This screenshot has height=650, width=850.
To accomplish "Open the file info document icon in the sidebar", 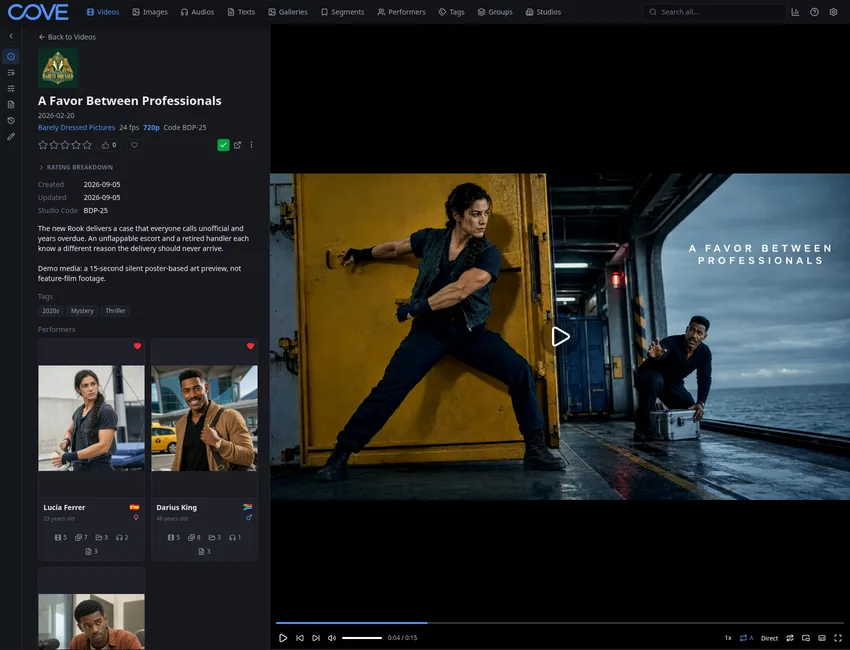I will [11, 105].
